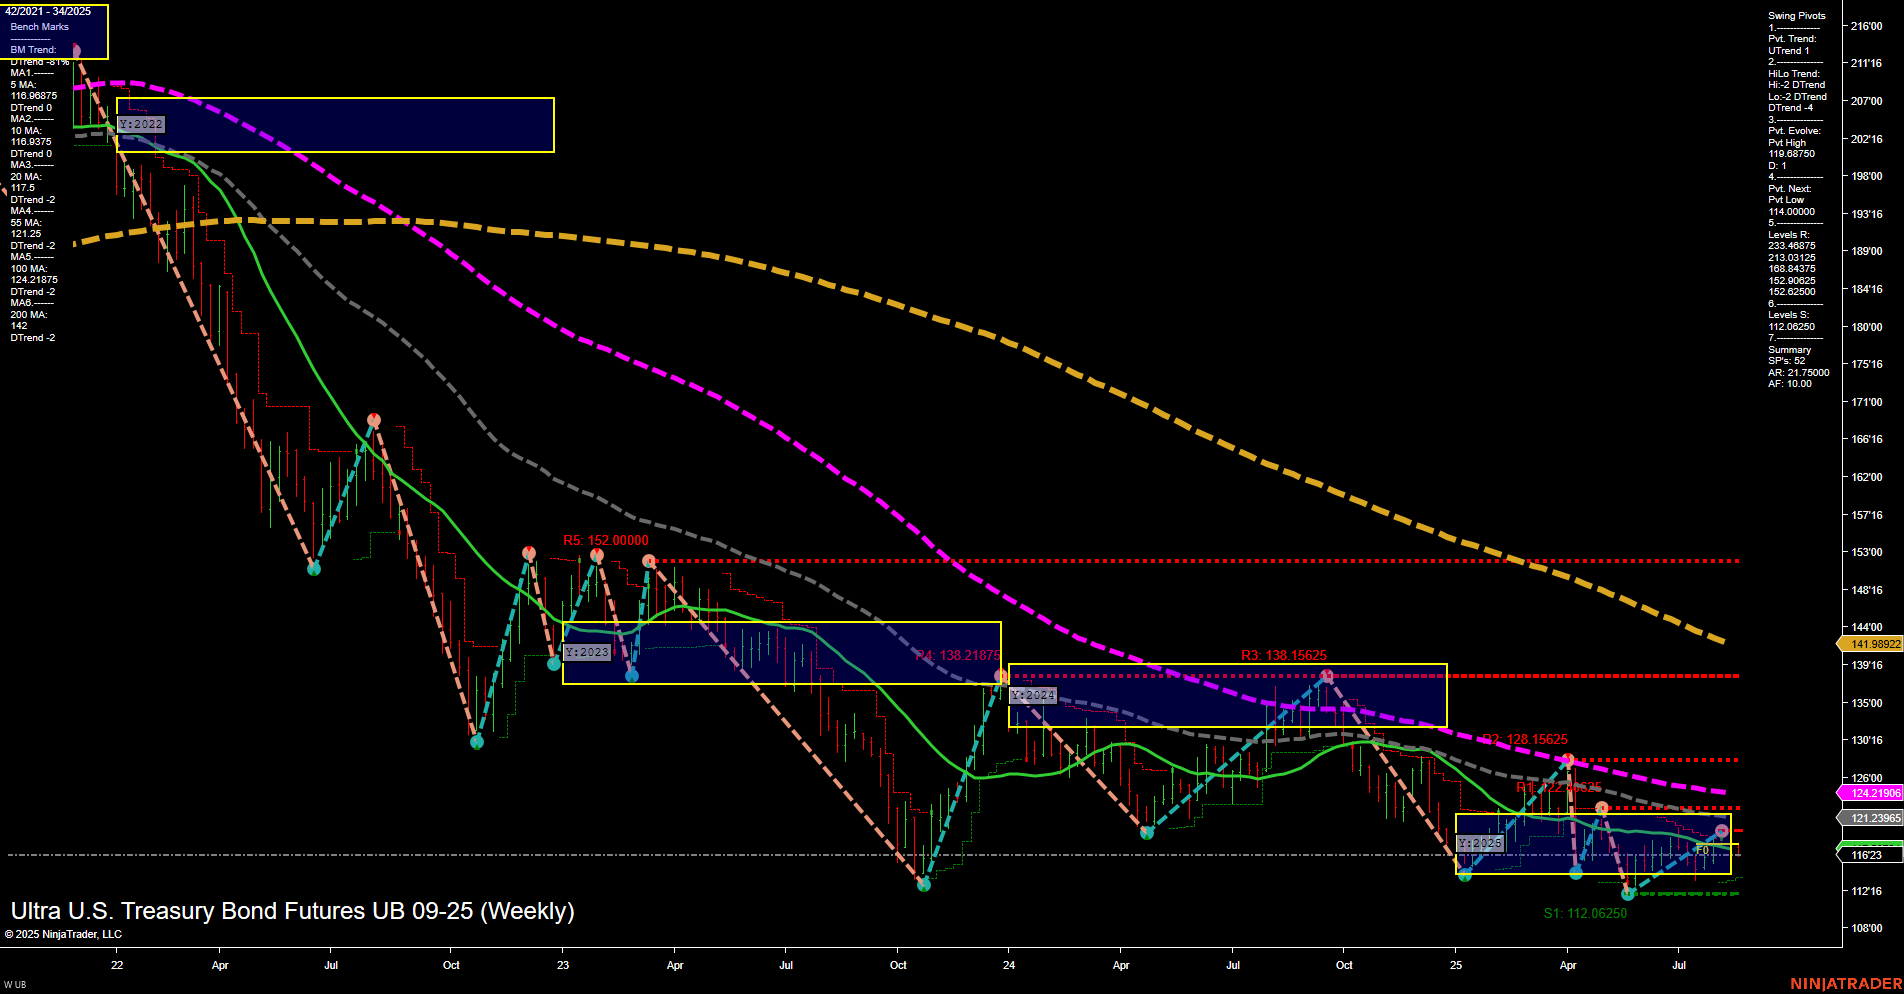The image size is (1904, 994).
Task: Click the R5: 152.00000 resistance label
Action: click(x=605, y=539)
